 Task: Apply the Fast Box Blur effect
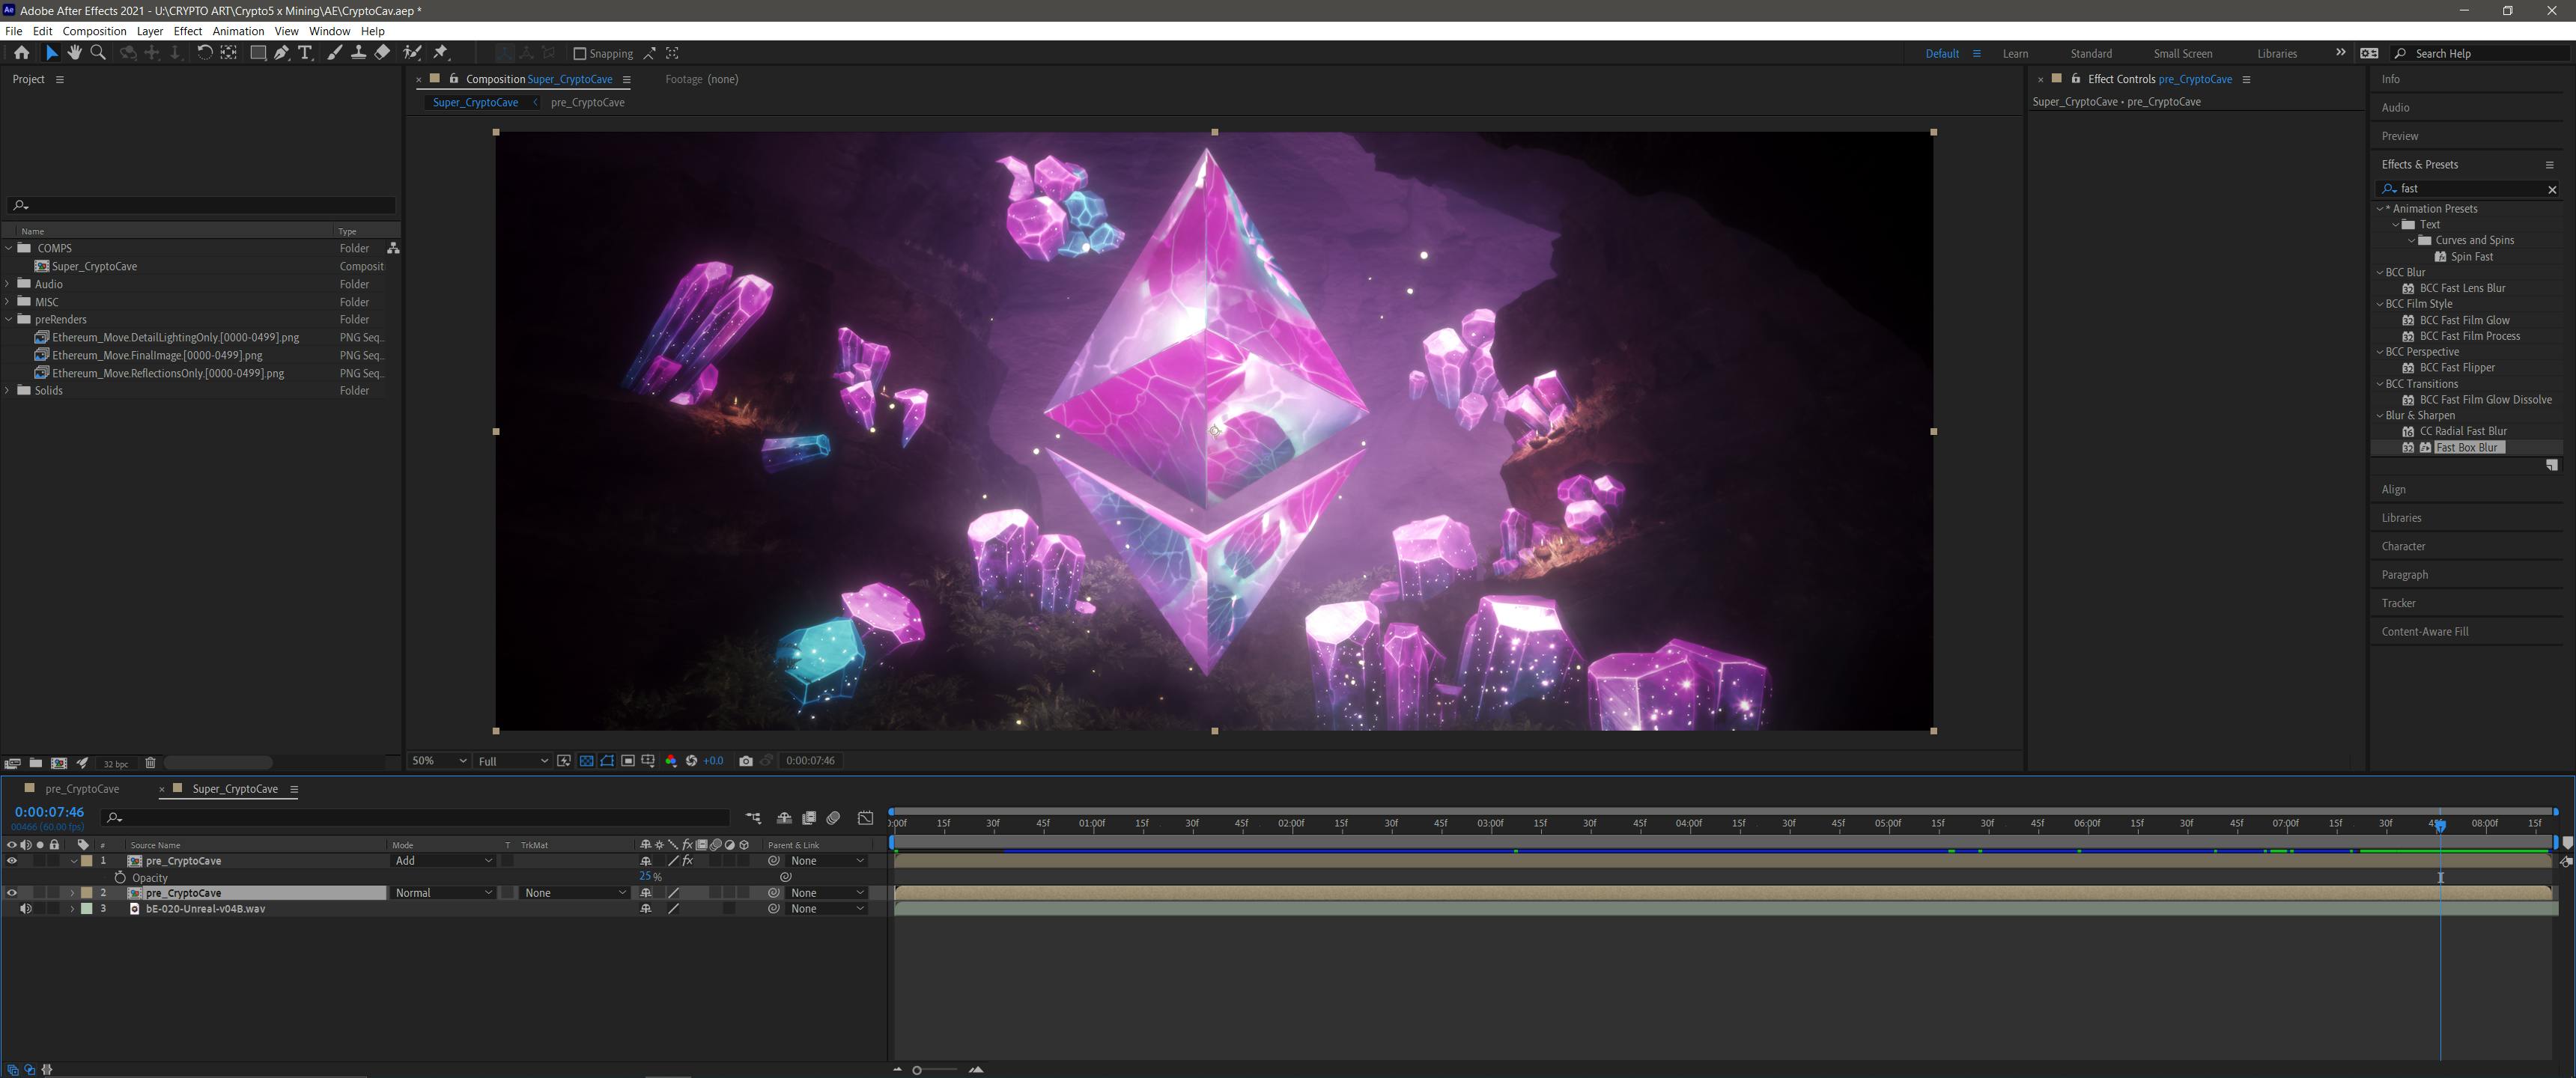(2466, 448)
